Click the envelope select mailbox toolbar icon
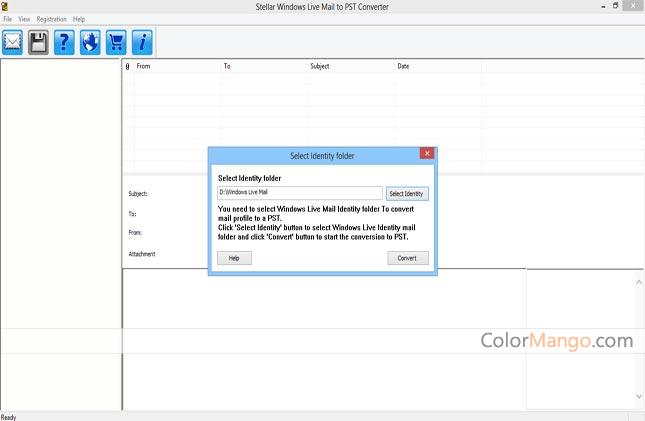645x421 pixels. [13, 42]
